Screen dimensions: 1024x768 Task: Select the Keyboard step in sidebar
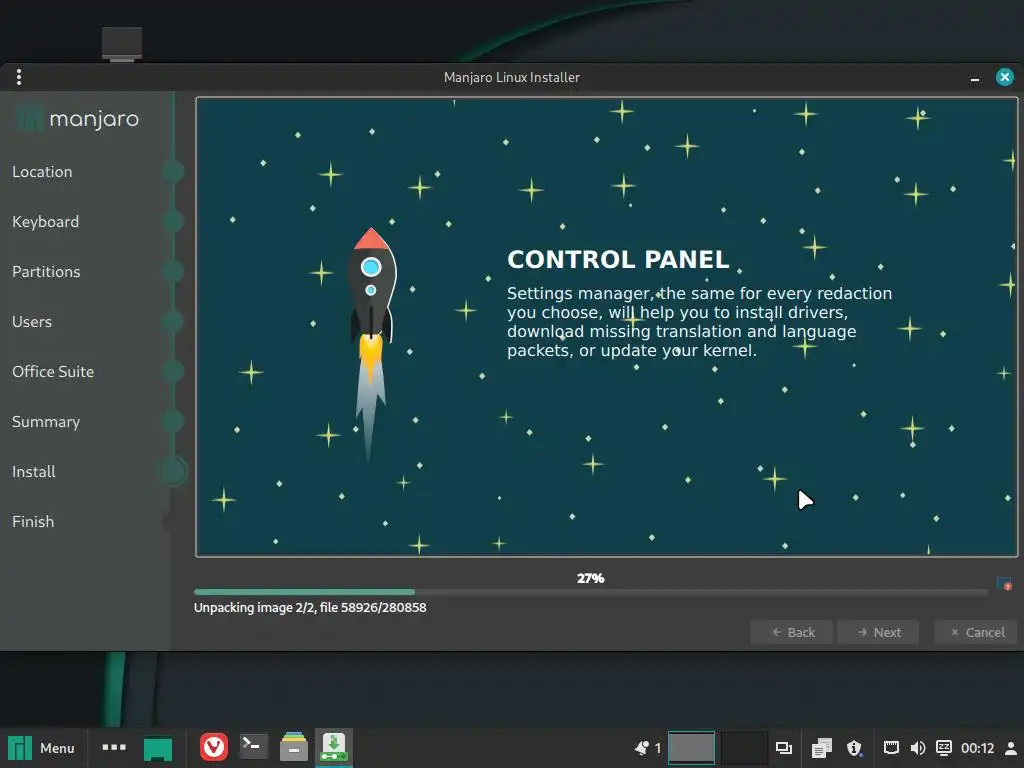[x=45, y=222]
